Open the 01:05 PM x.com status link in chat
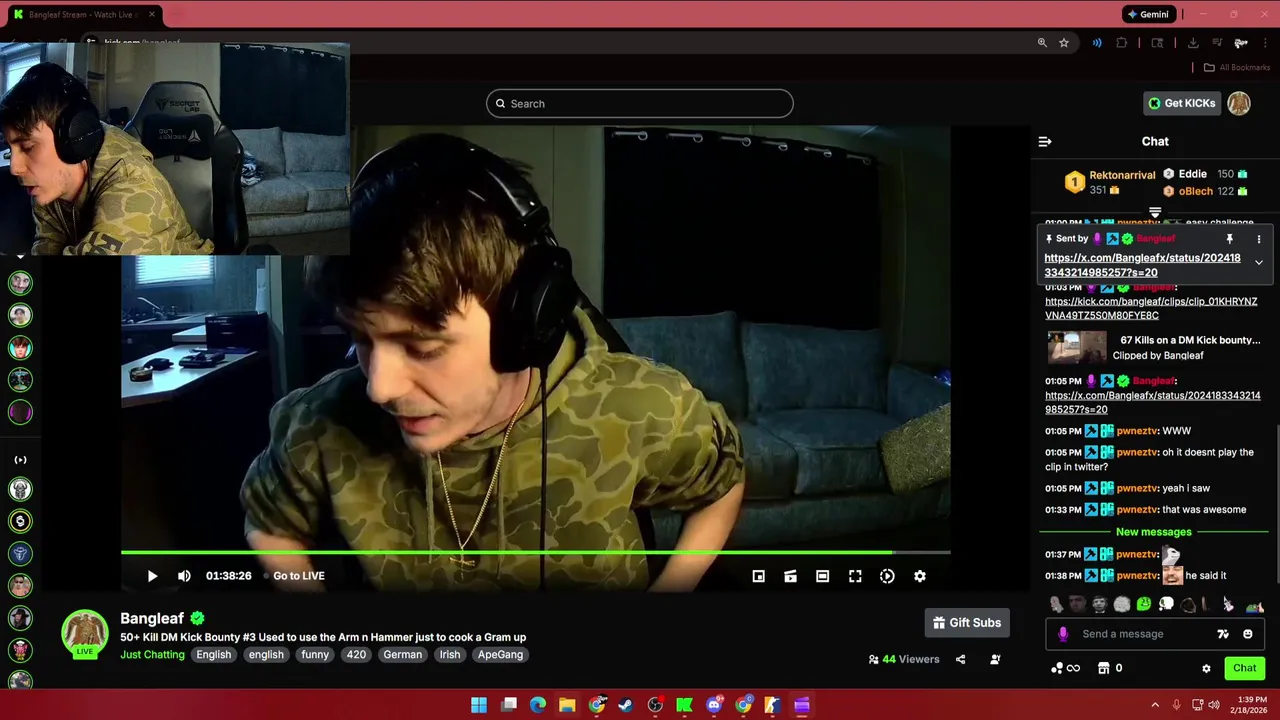 [1152, 402]
